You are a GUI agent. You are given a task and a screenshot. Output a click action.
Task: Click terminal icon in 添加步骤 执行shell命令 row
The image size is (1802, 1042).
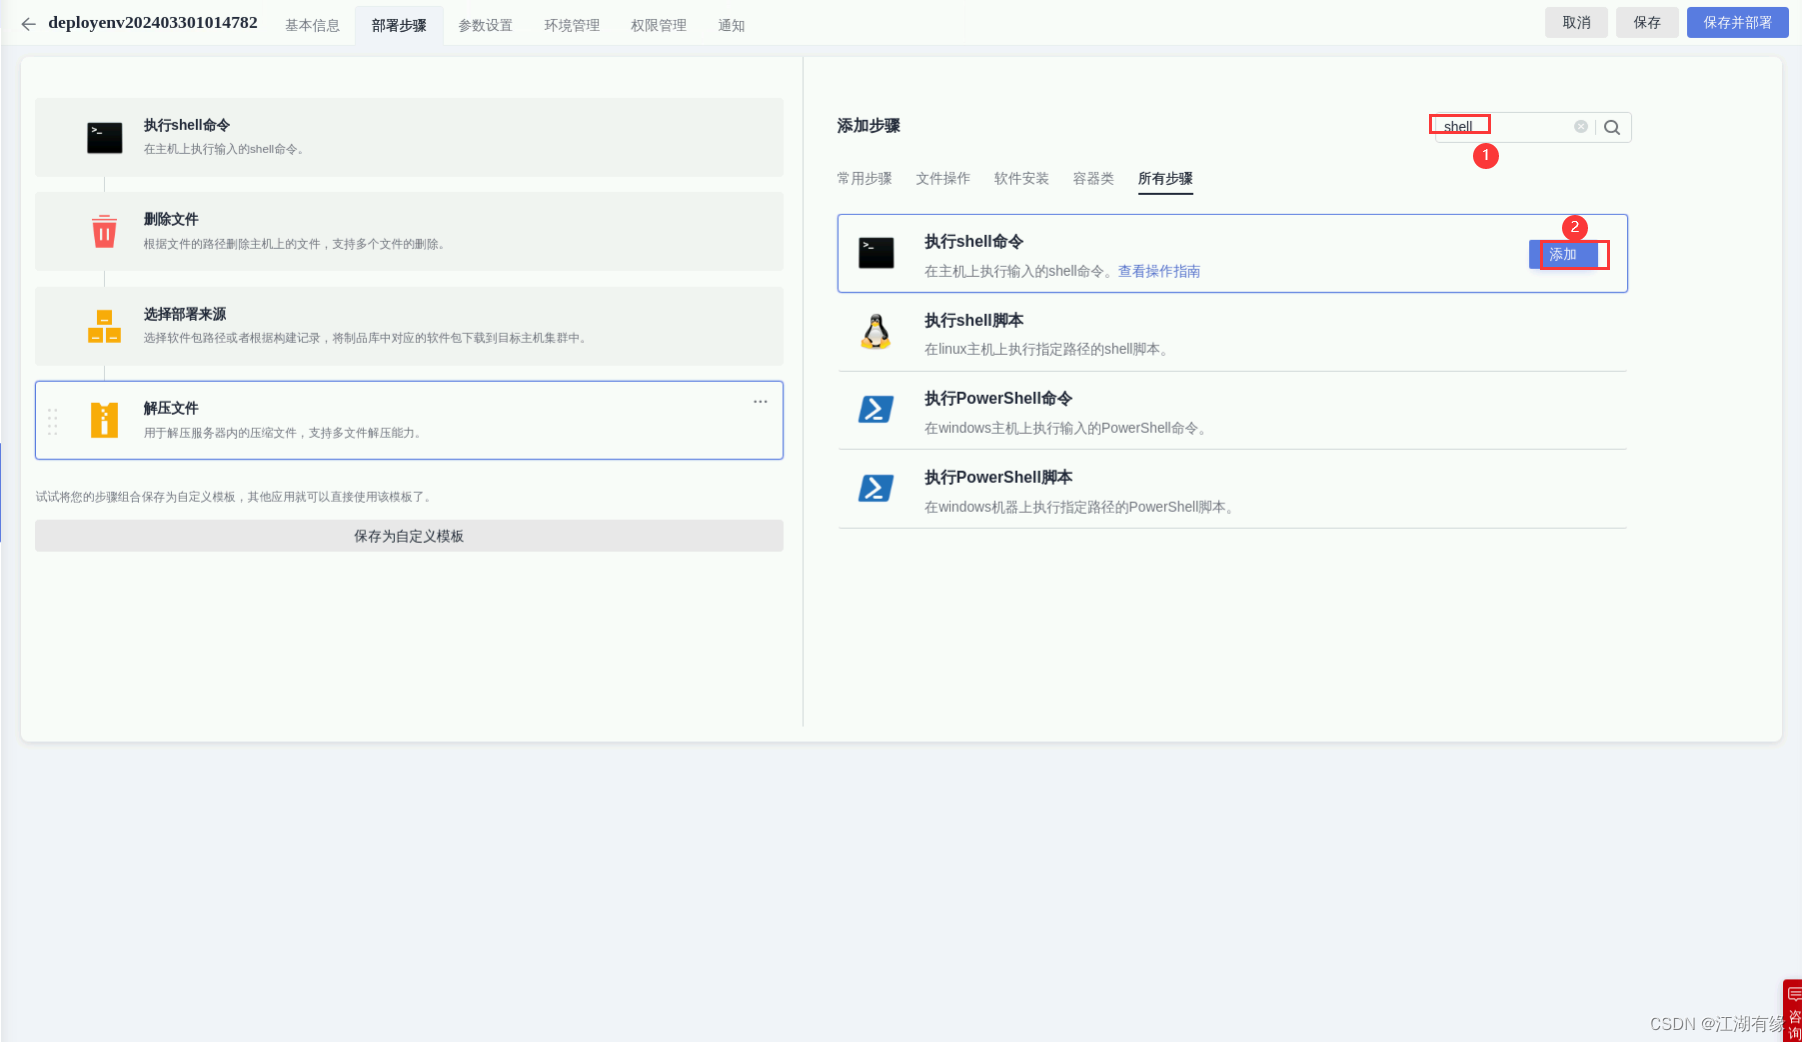[x=876, y=253]
